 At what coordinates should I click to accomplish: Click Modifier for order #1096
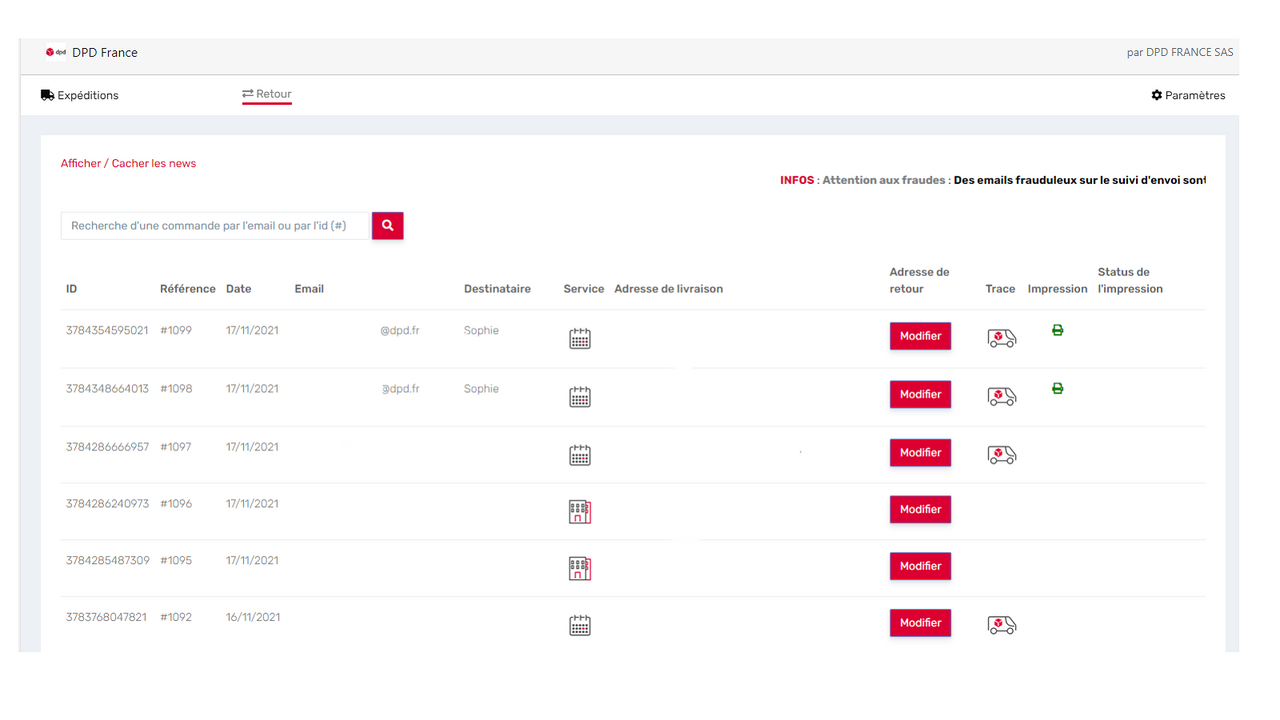point(920,509)
